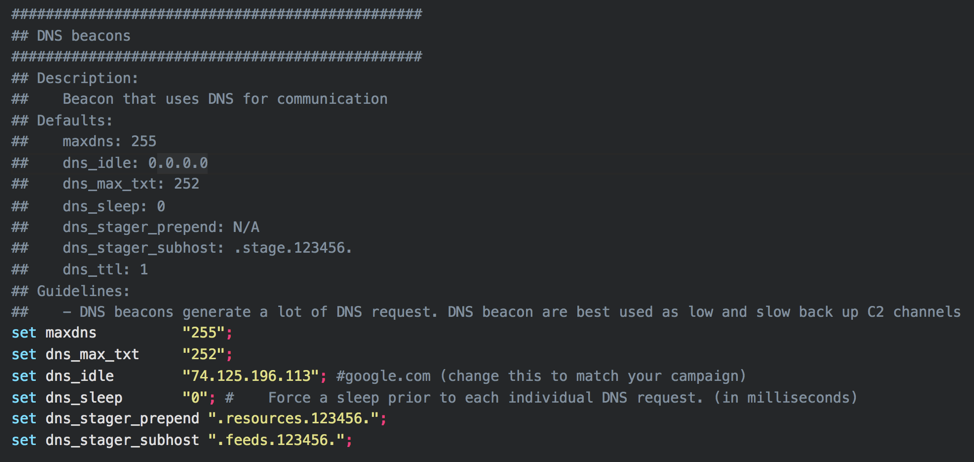Click the "dns_max_txt: 252" default comment
The height and width of the screenshot is (462, 974).
[131, 184]
